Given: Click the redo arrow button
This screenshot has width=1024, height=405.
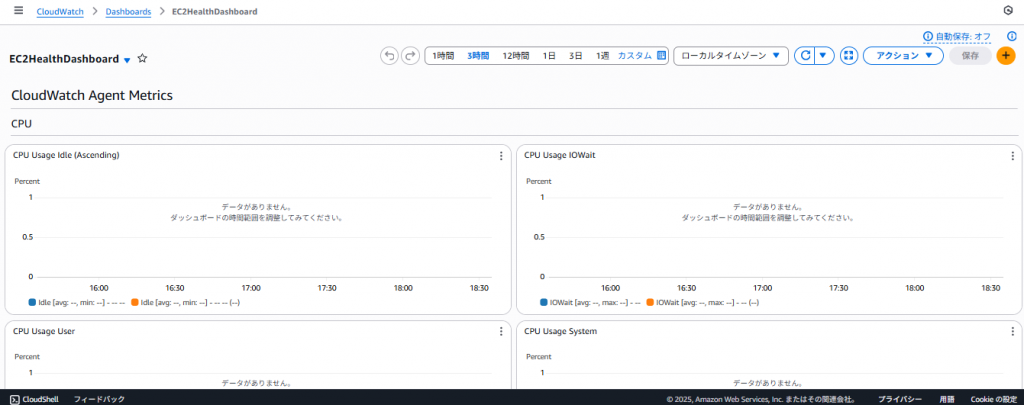Looking at the screenshot, I should click(x=410, y=56).
